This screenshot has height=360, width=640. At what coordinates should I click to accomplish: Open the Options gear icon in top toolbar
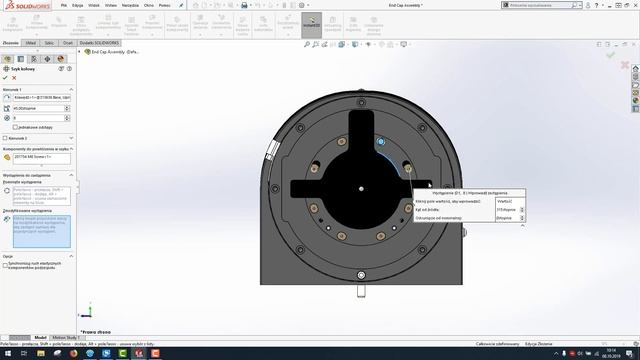pyautogui.click(x=302, y=5)
